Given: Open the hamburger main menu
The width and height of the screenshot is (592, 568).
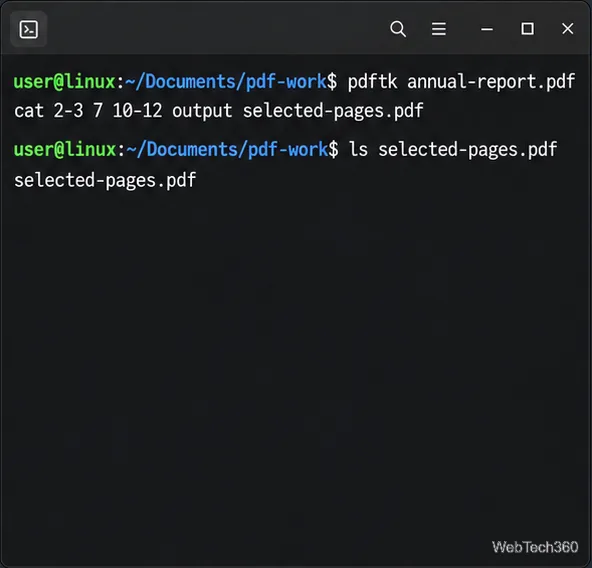Looking at the screenshot, I should [x=439, y=29].
